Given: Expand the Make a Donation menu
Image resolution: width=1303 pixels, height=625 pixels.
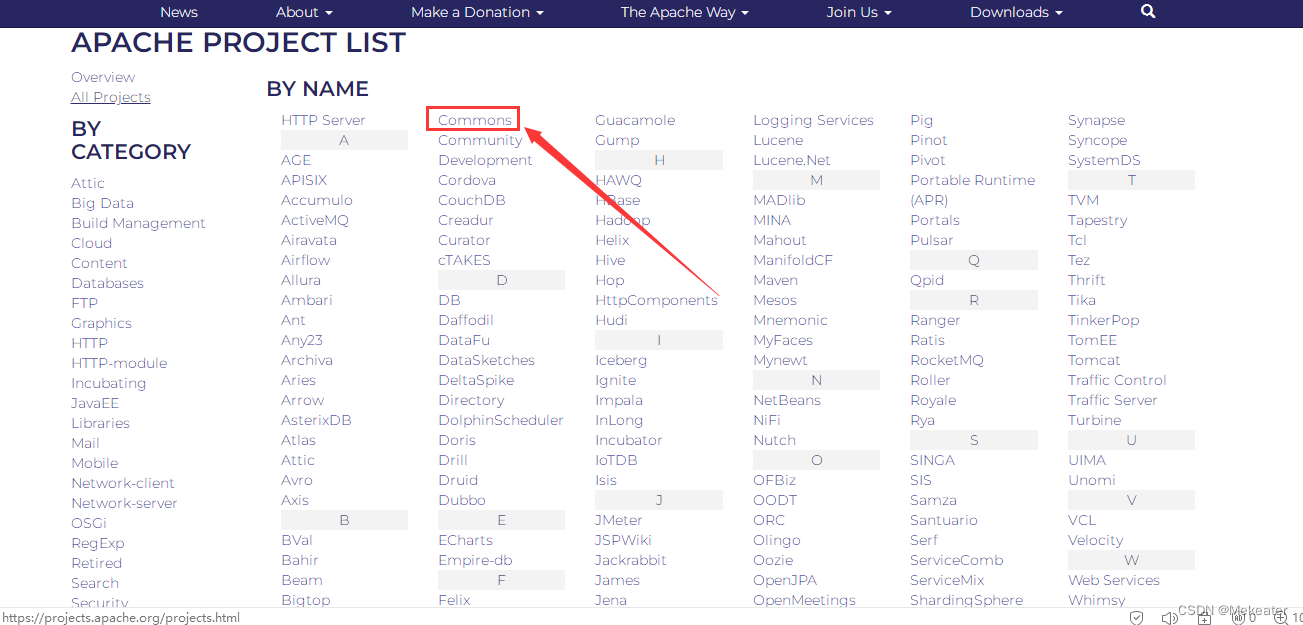Looking at the screenshot, I should click(x=477, y=12).
